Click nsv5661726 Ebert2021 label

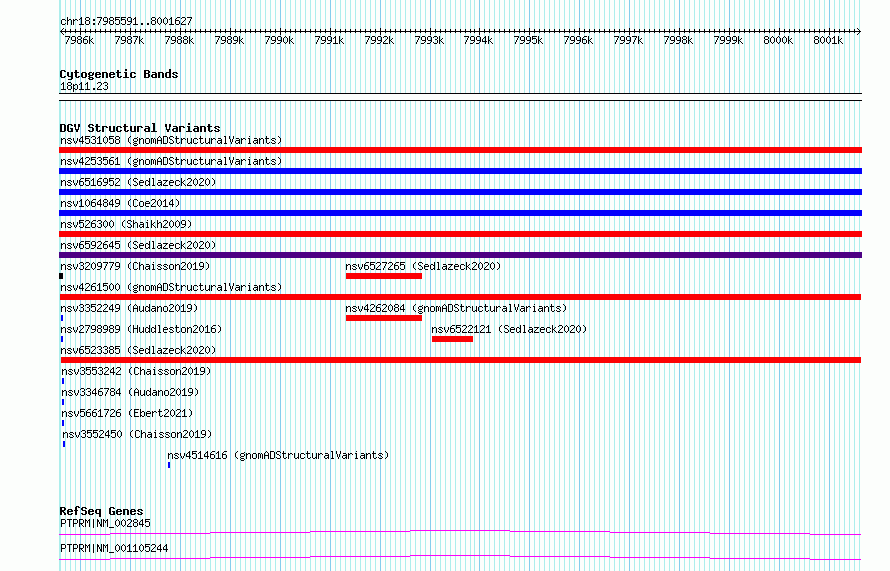click(x=127, y=413)
